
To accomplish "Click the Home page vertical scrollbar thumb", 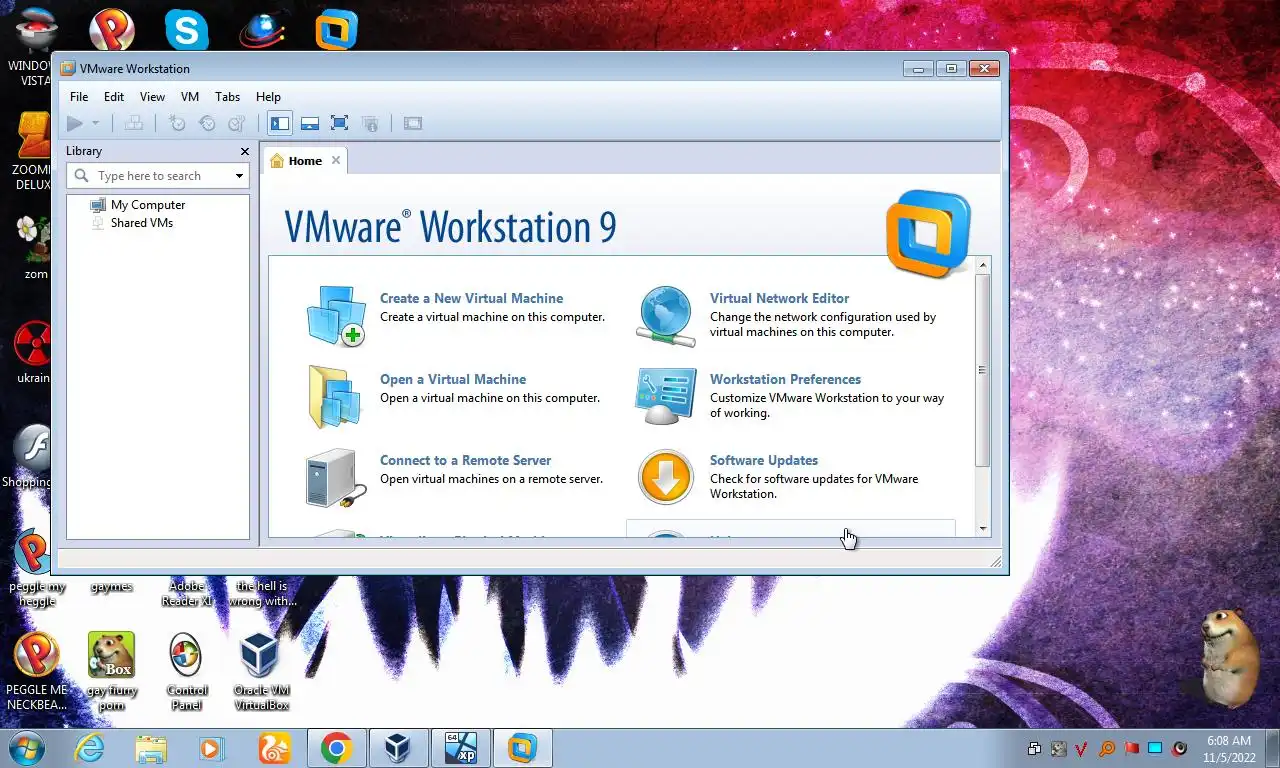I will 983,370.
